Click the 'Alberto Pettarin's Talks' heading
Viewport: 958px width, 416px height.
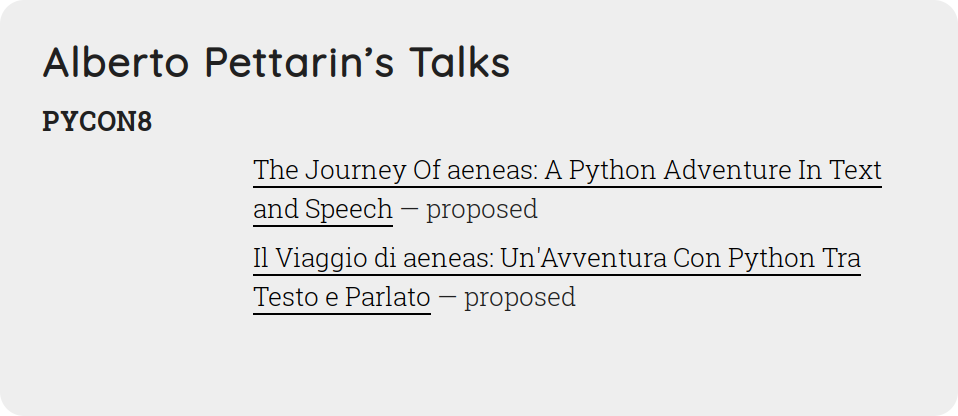click(x=276, y=62)
